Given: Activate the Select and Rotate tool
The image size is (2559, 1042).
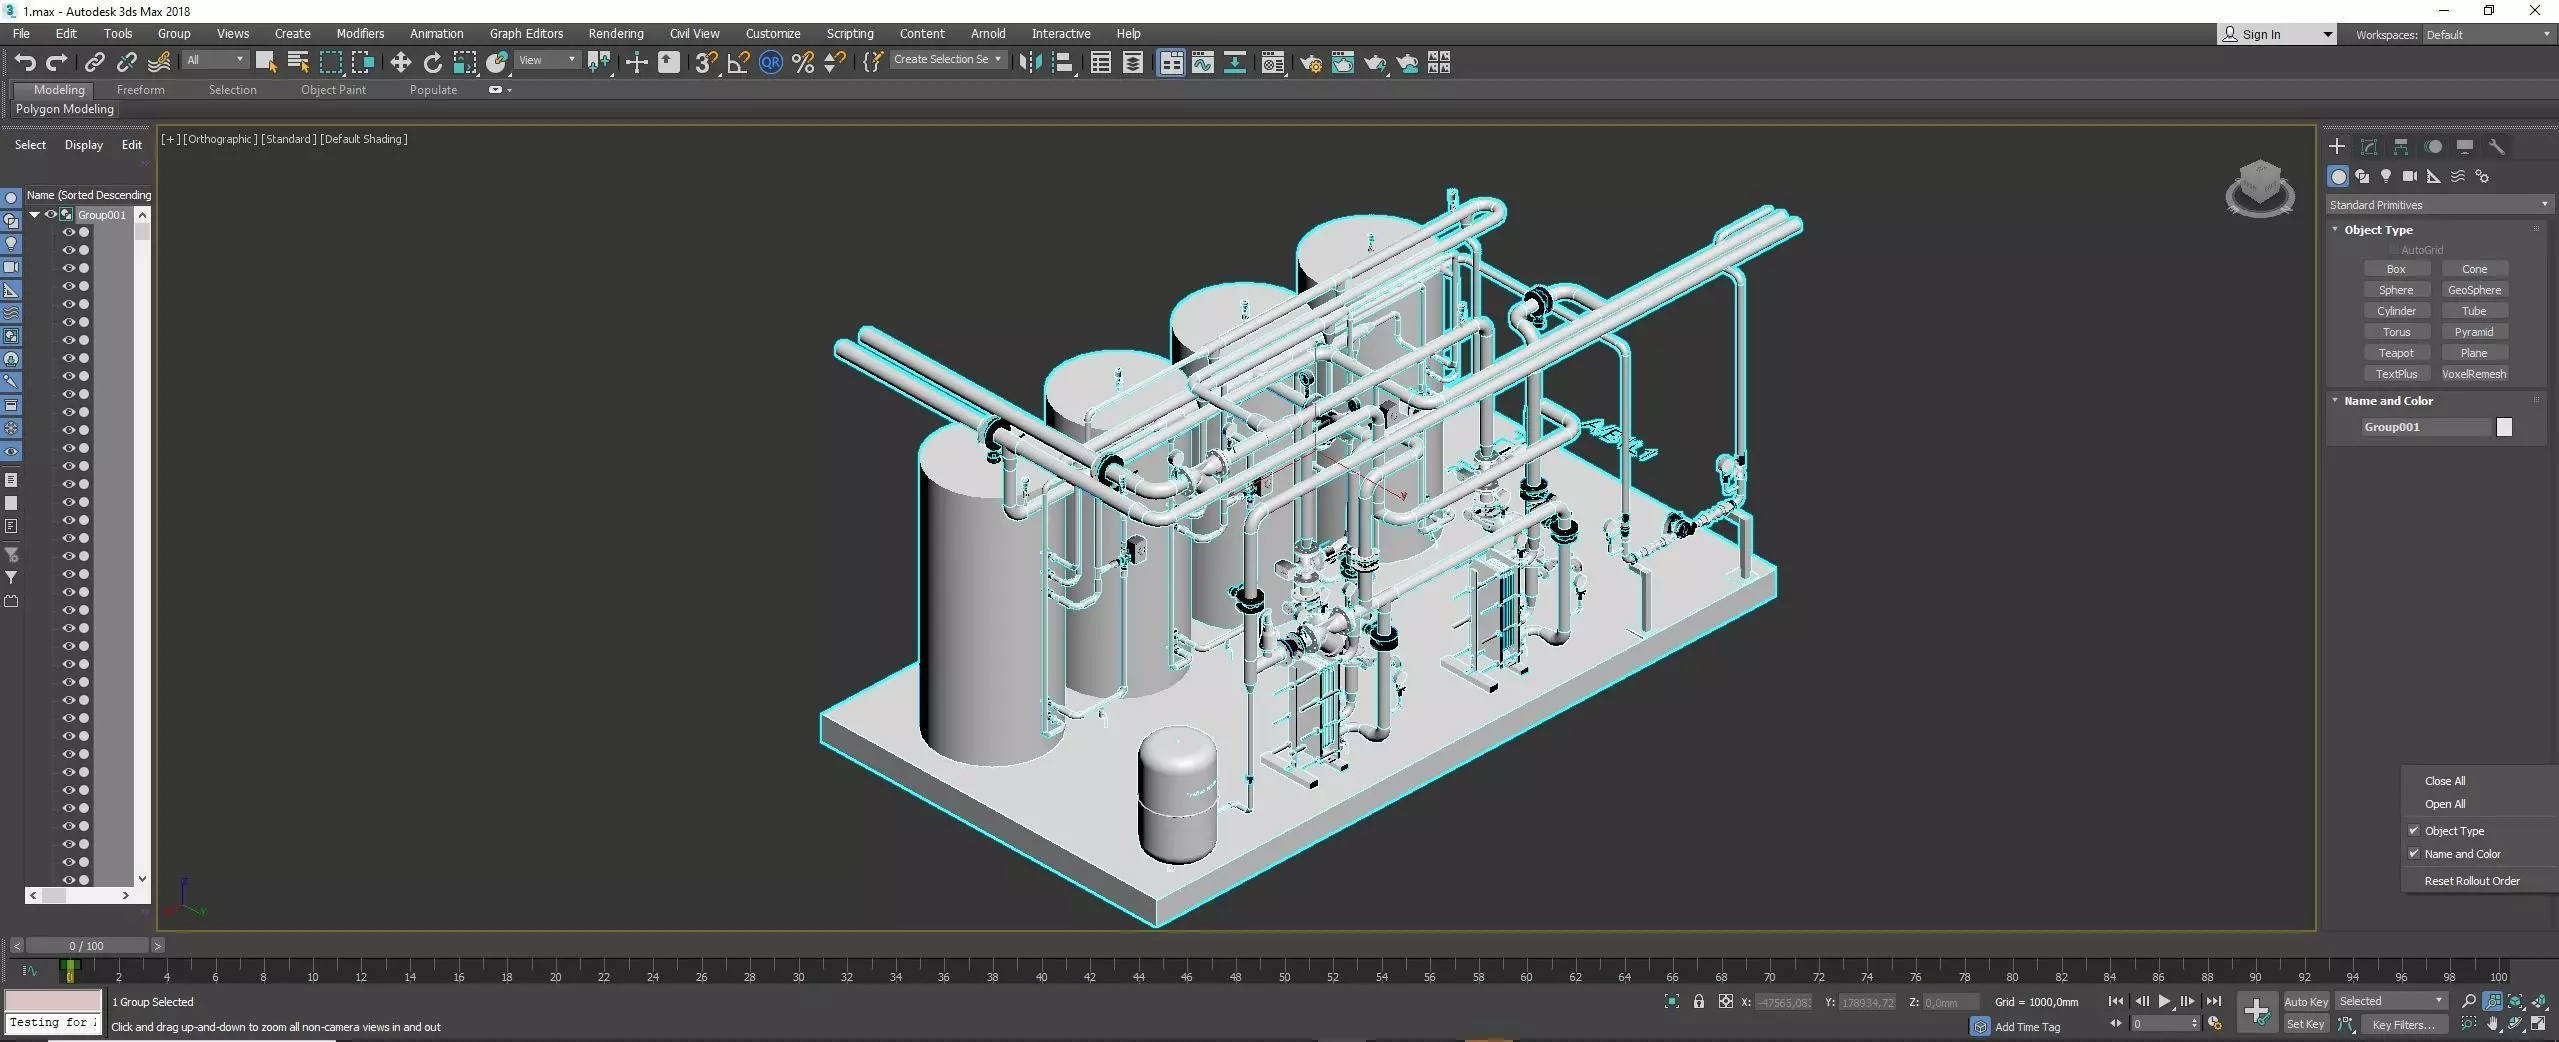Looking at the screenshot, I should click(x=432, y=63).
